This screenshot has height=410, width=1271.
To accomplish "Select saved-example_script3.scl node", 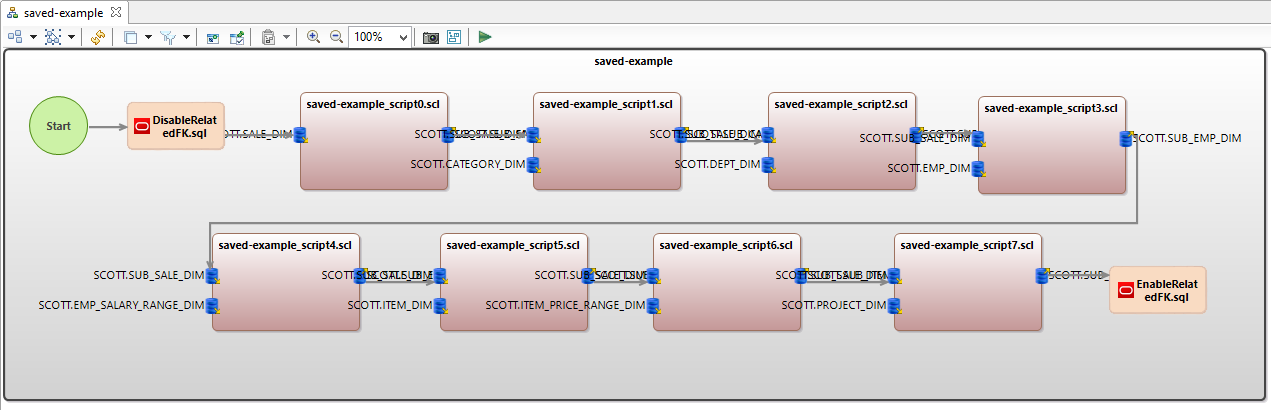I will (x=1052, y=146).
